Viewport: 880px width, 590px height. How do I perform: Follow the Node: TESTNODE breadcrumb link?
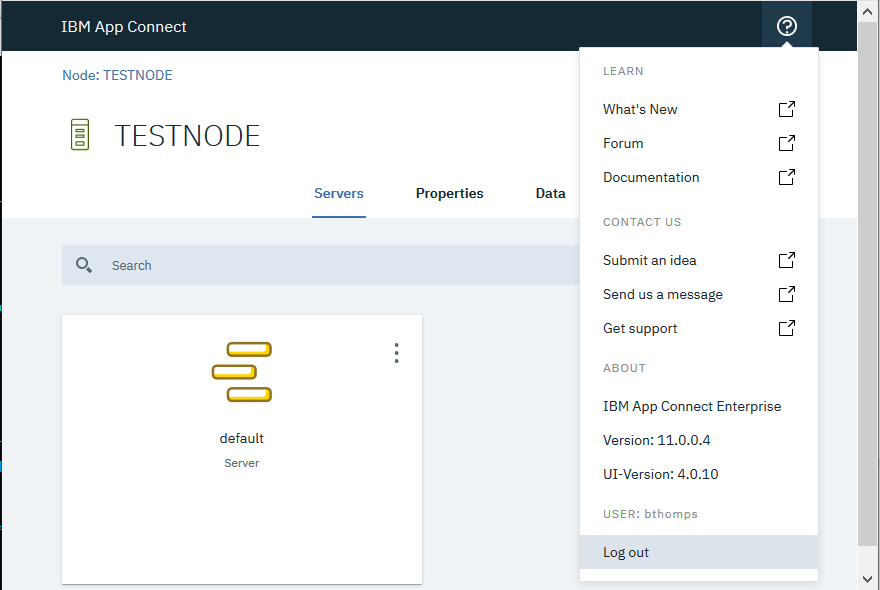coord(117,75)
